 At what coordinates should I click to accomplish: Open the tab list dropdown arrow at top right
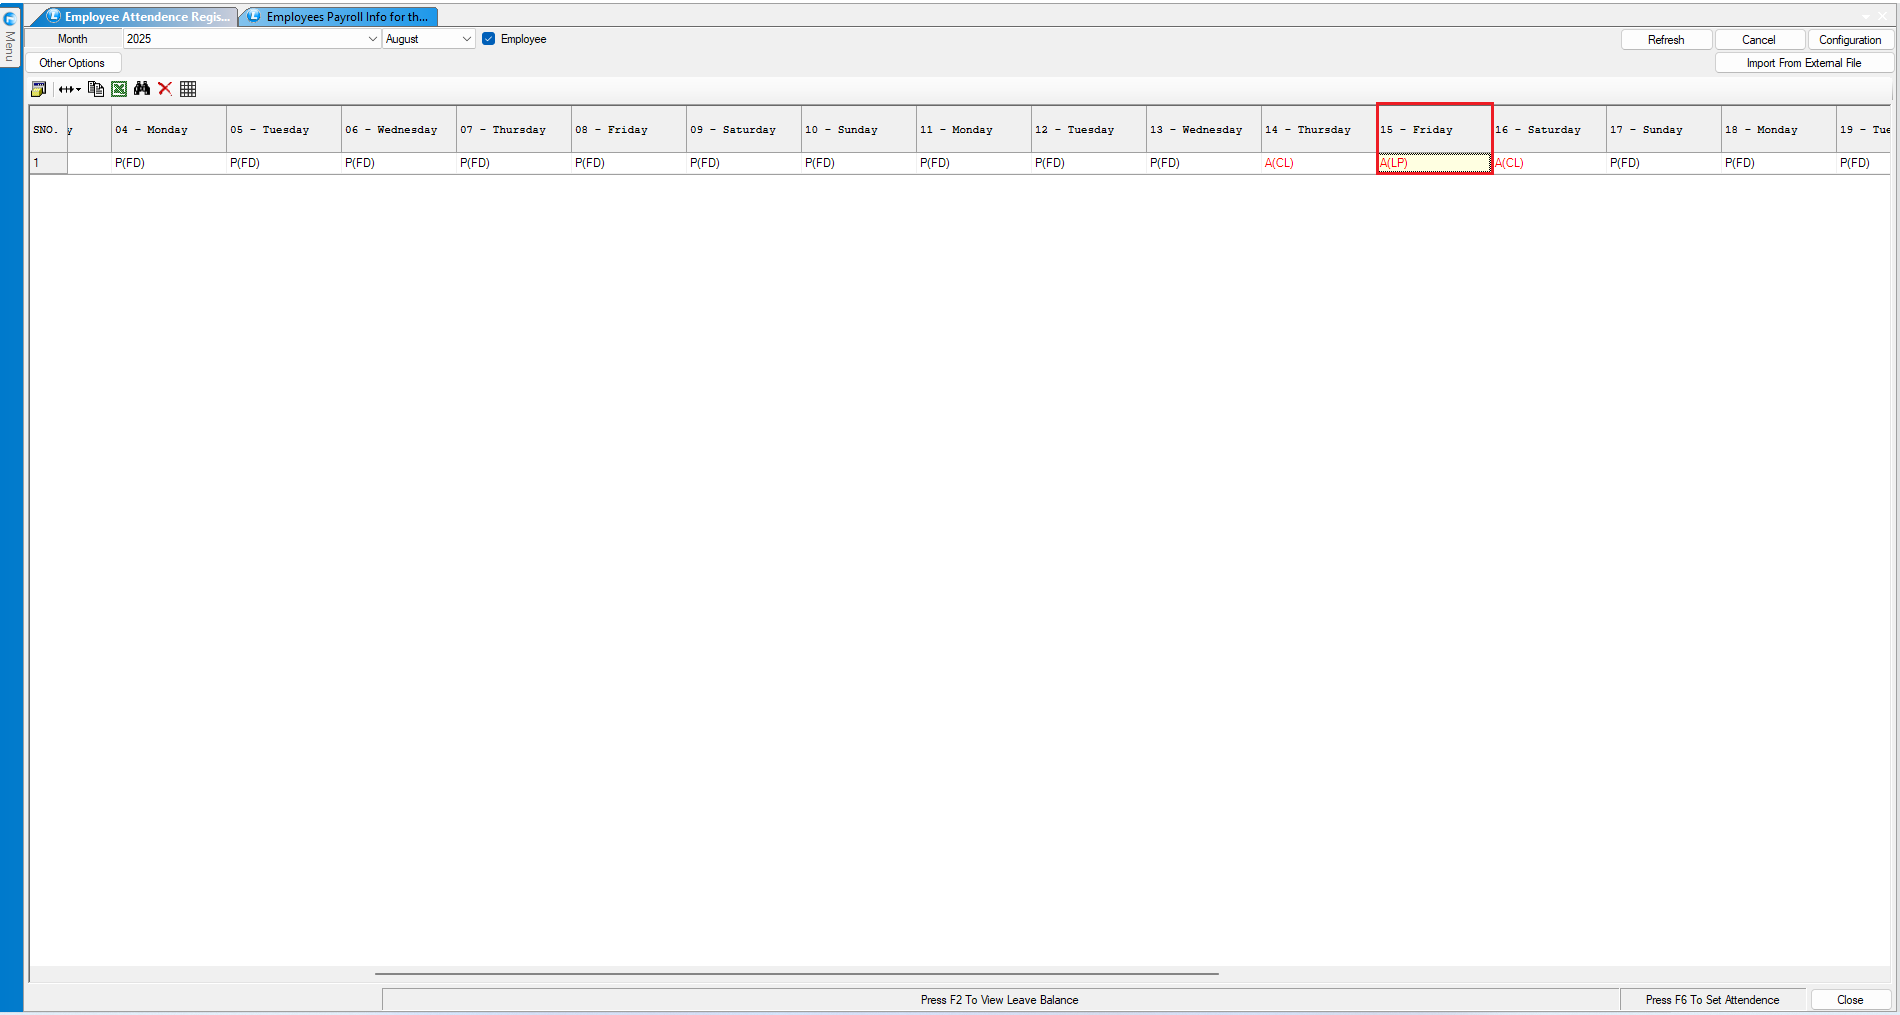point(1866,16)
